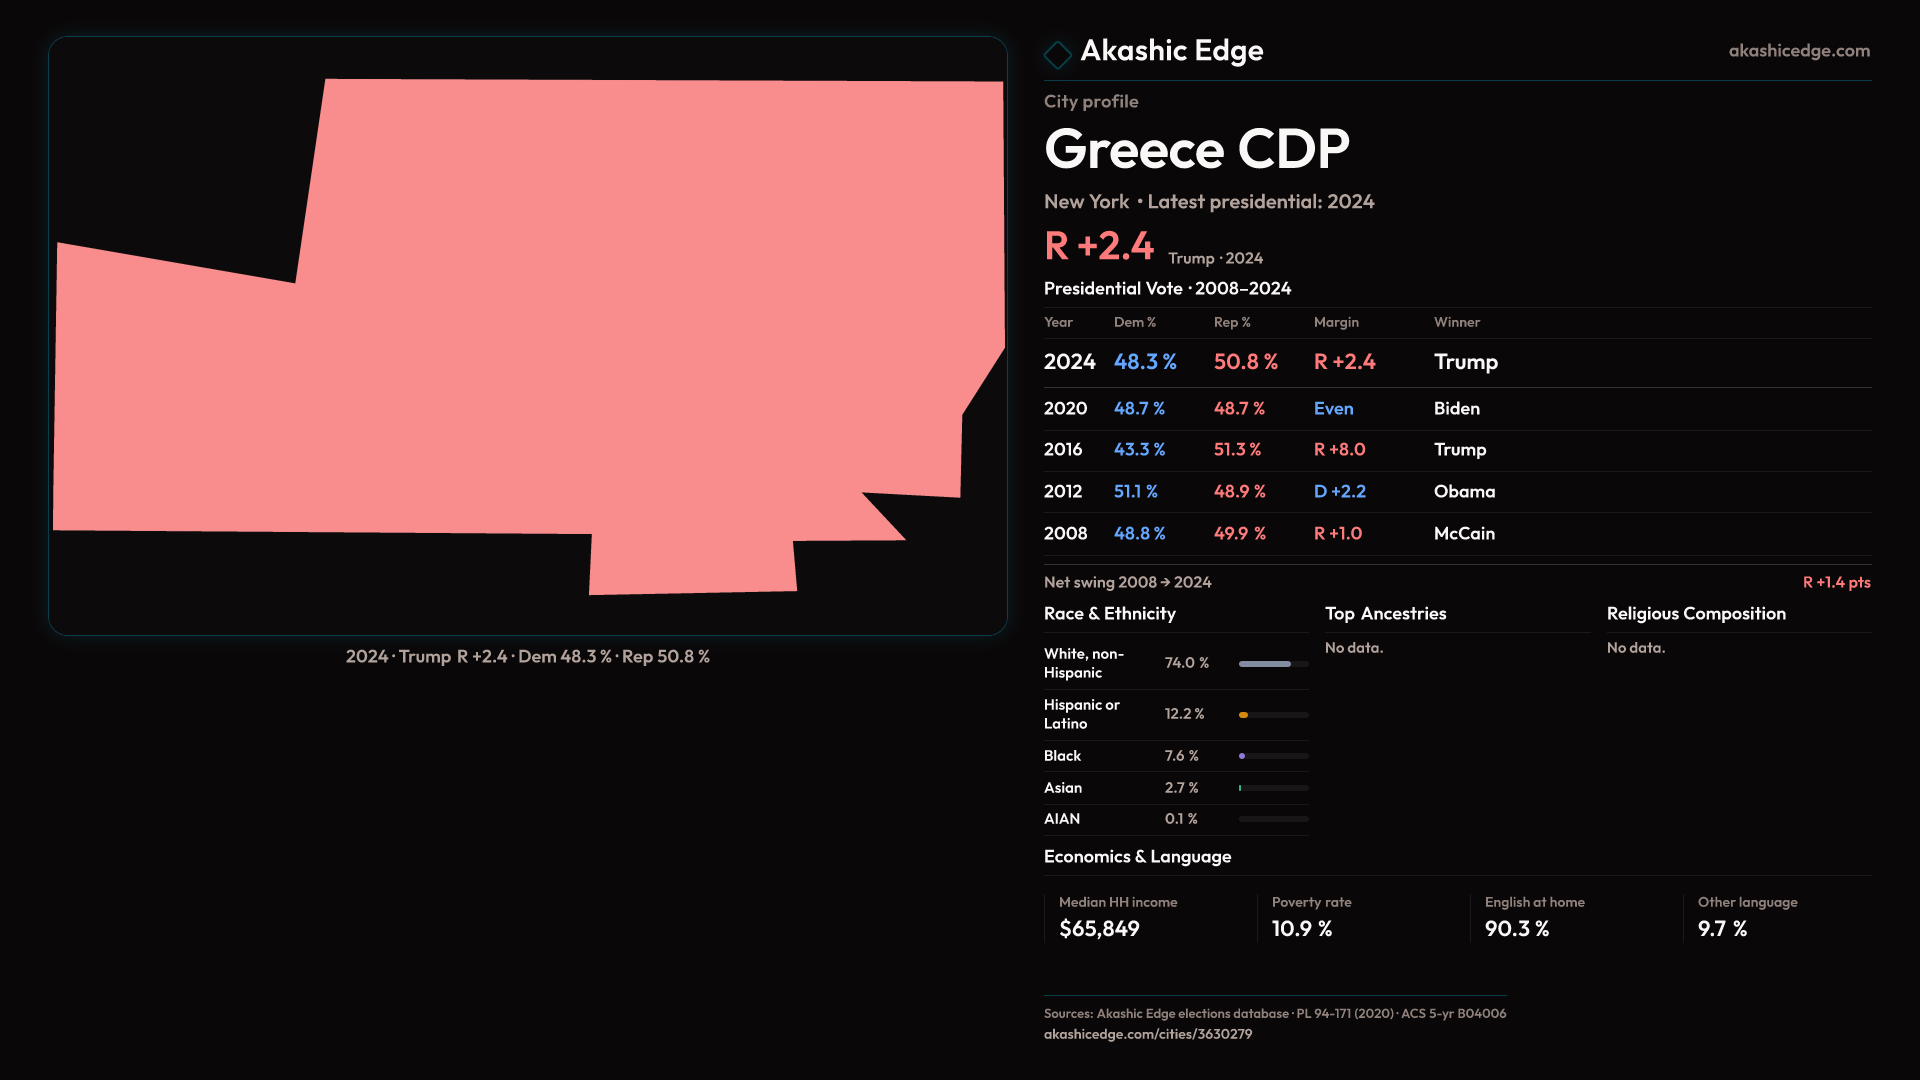
Task: Click the Winner column header
Action: [1456, 322]
